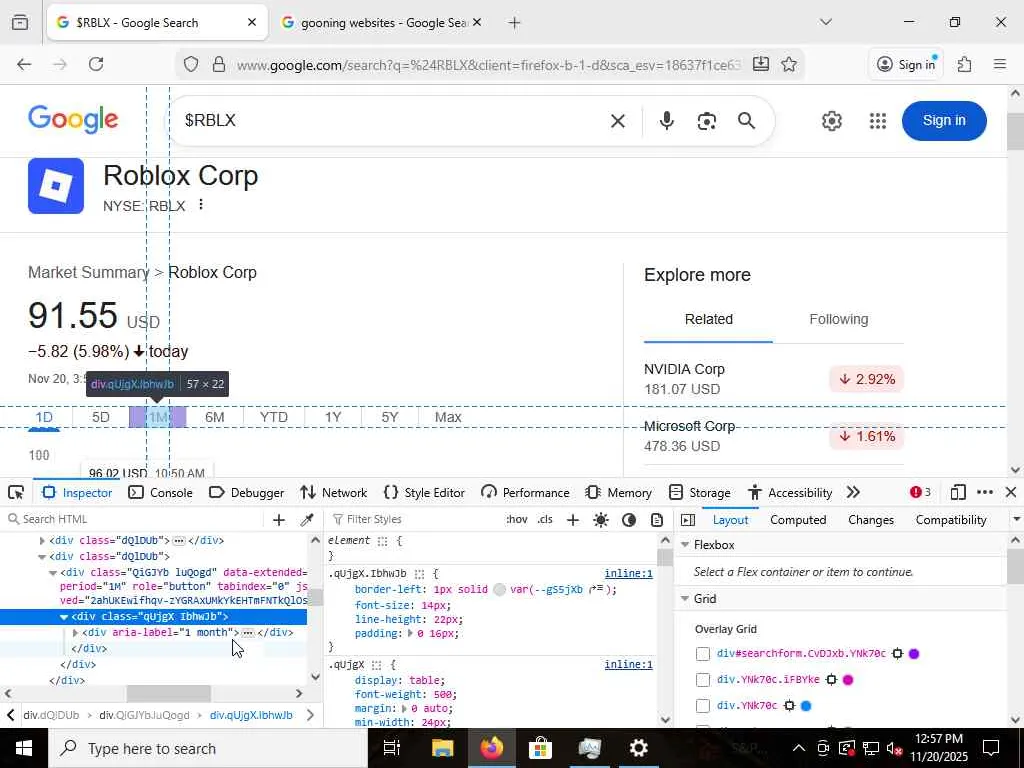Expand the padding shorthand in qUjgX.IbhwJb rule
The width and height of the screenshot is (1024, 768).
point(410,633)
